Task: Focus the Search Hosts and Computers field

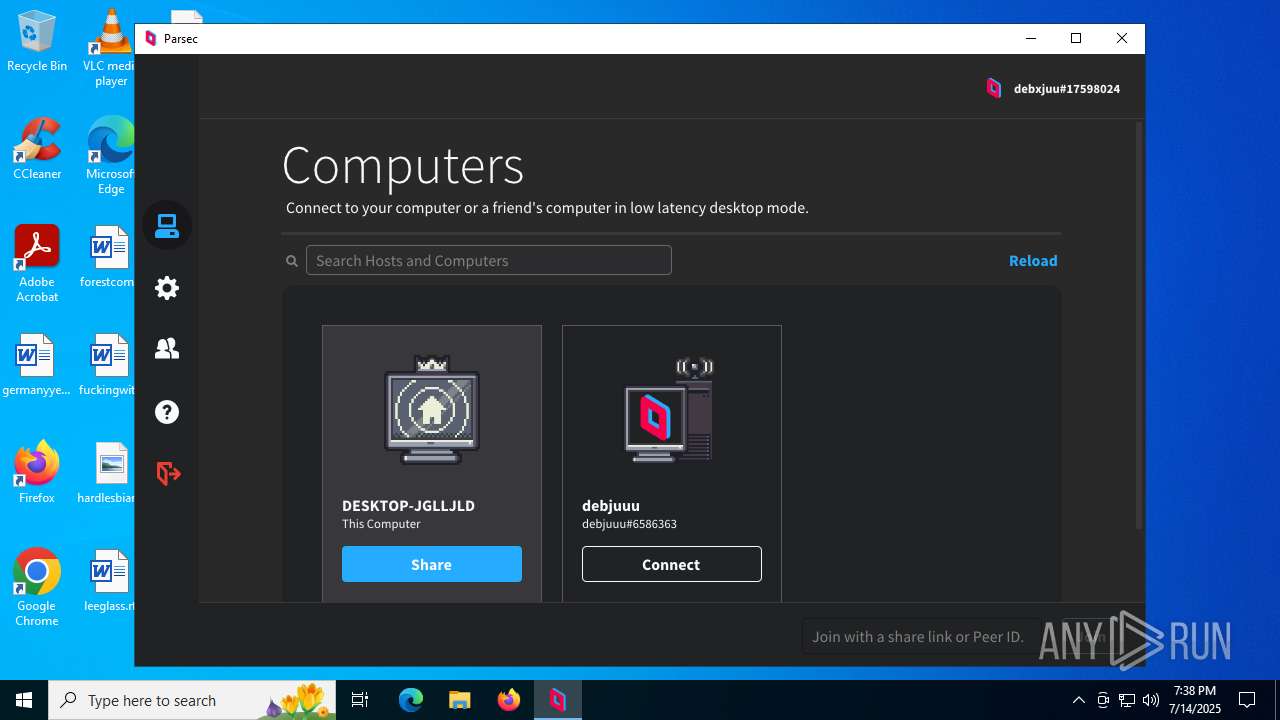Action: (489, 260)
